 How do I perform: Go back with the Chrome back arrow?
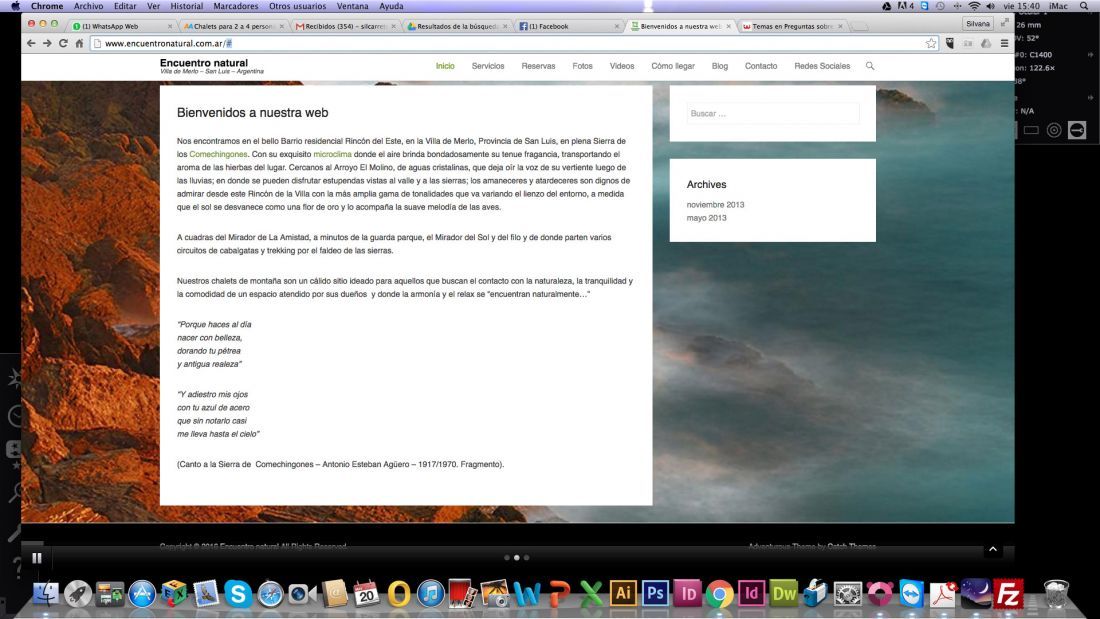tap(31, 44)
